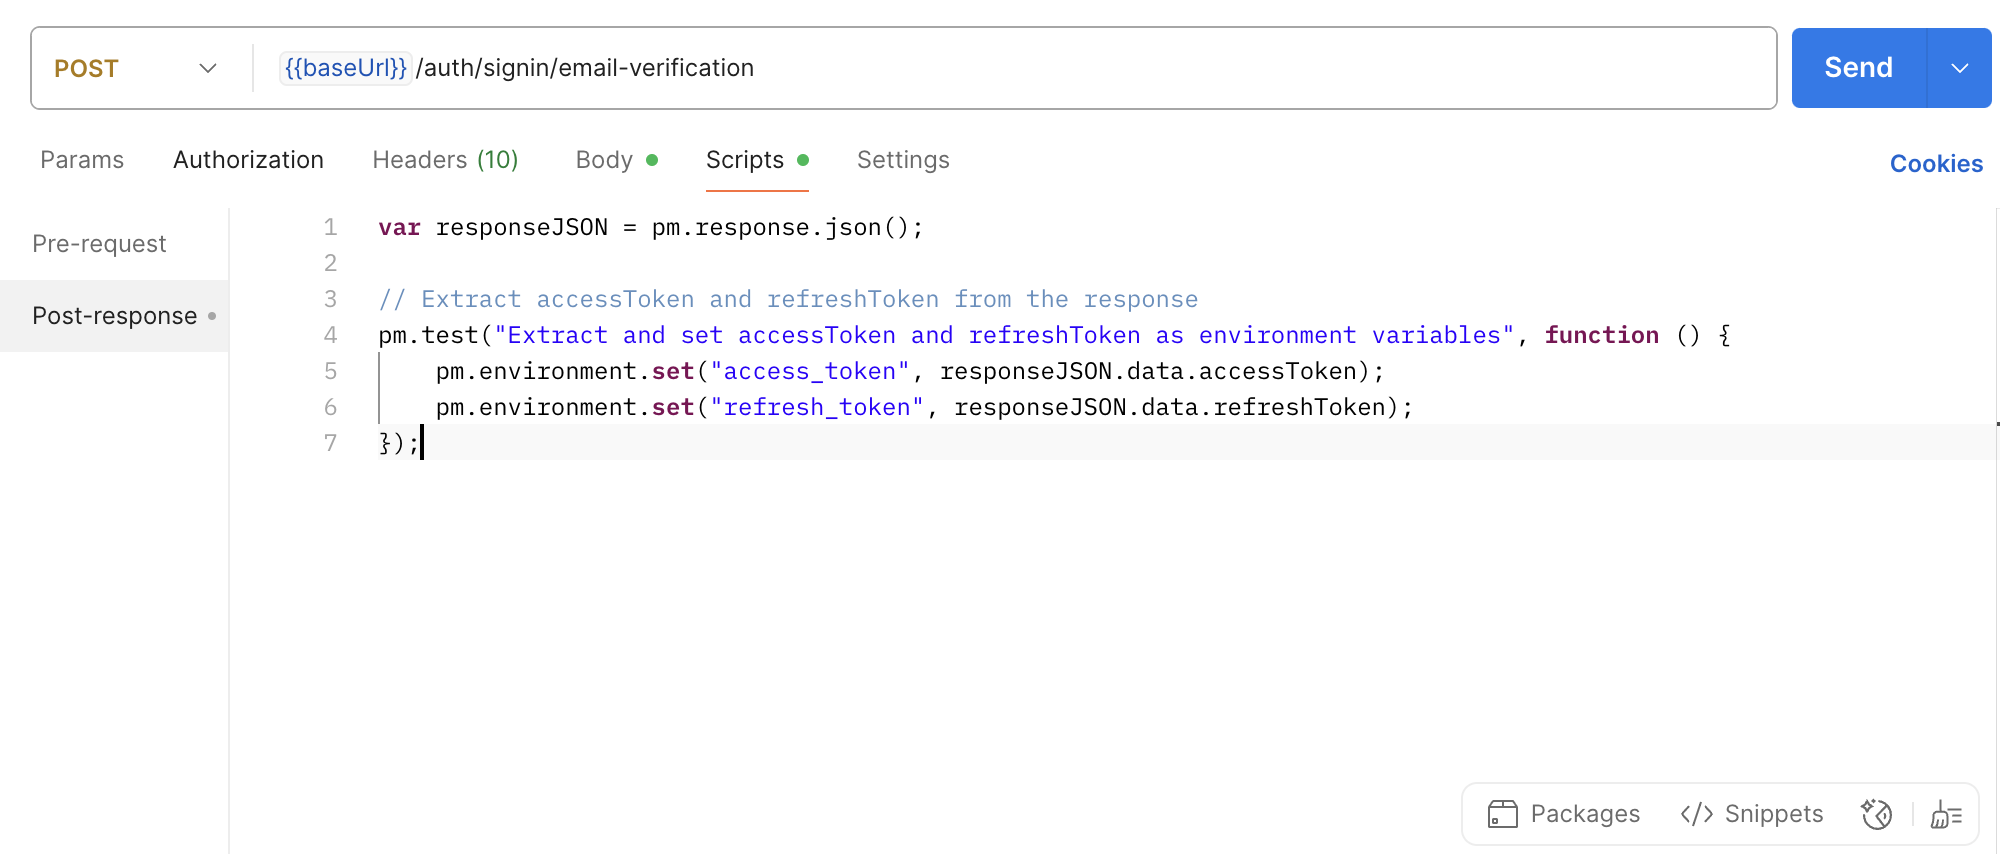Click the /auth/signin/email-verification URL path

tap(585, 68)
